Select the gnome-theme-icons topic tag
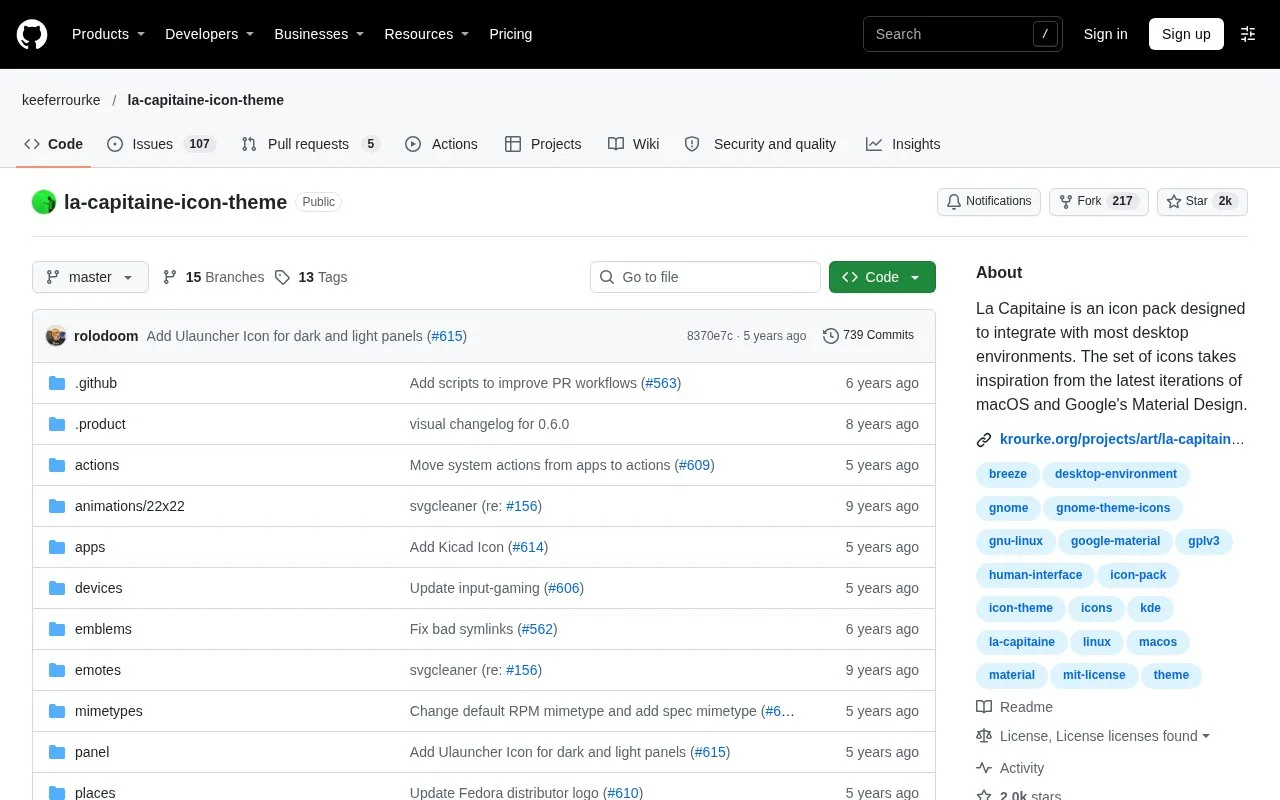This screenshot has width=1280, height=800. point(1113,508)
